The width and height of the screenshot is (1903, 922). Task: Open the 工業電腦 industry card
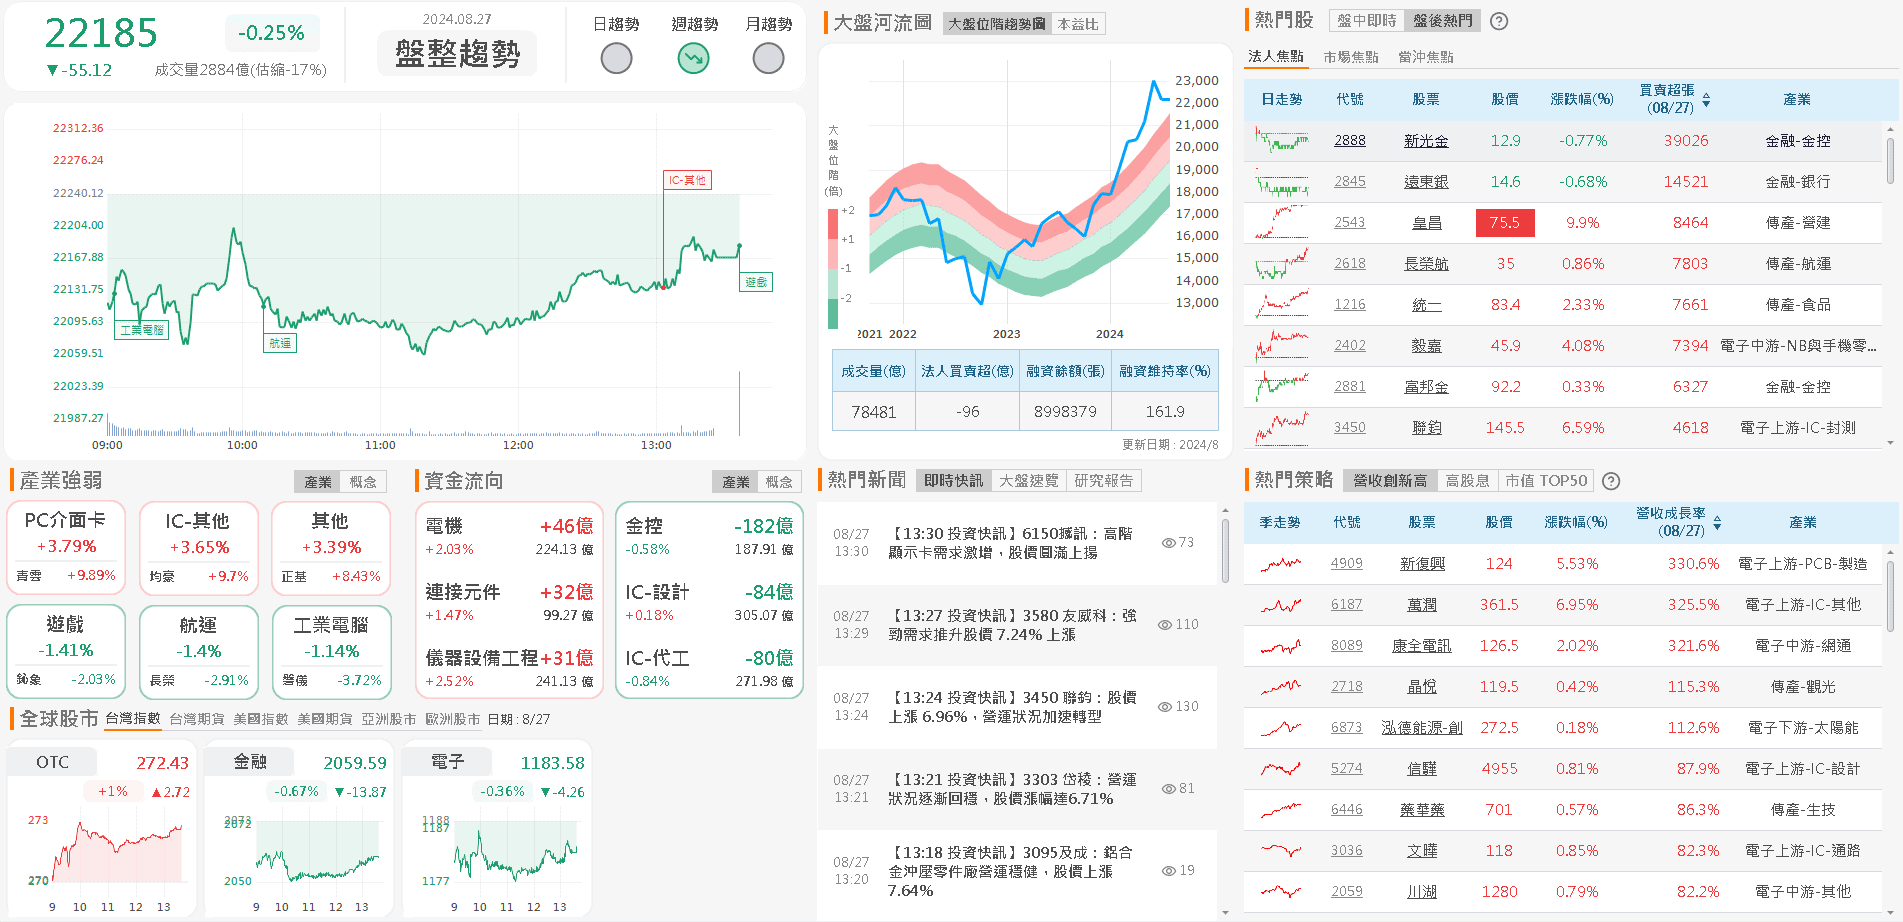click(x=331, y=652)
